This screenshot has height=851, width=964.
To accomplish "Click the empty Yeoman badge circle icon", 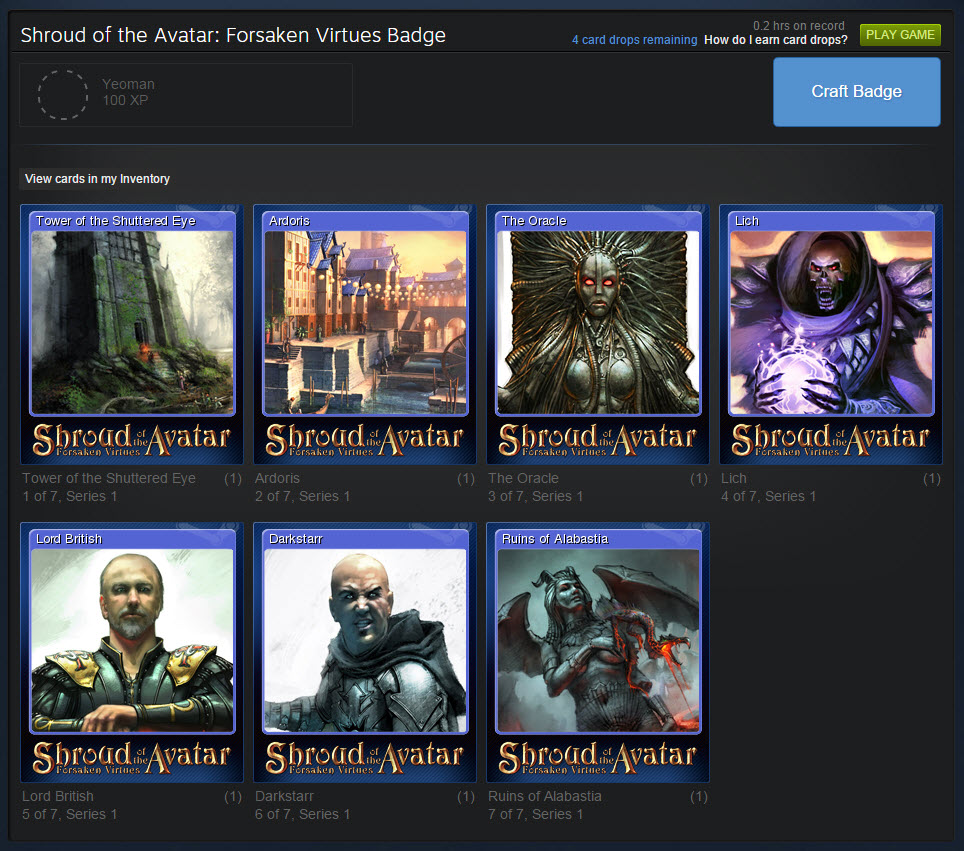I will point(63,95).
